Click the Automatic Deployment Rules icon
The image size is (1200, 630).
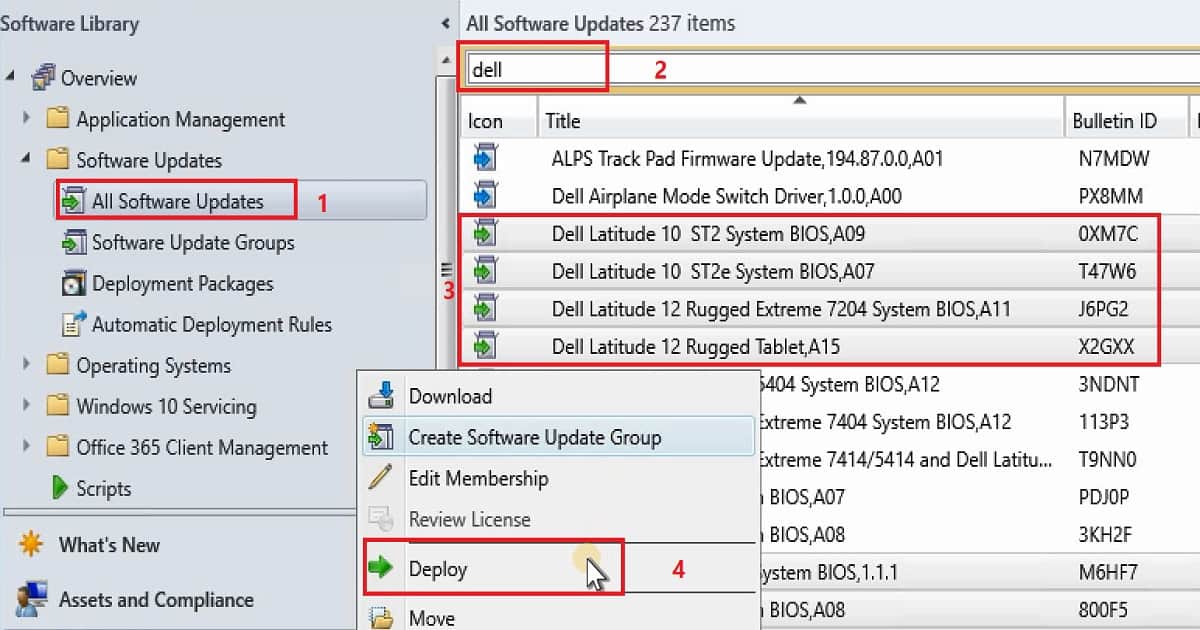pyautogui.click(x=74, y=324)
